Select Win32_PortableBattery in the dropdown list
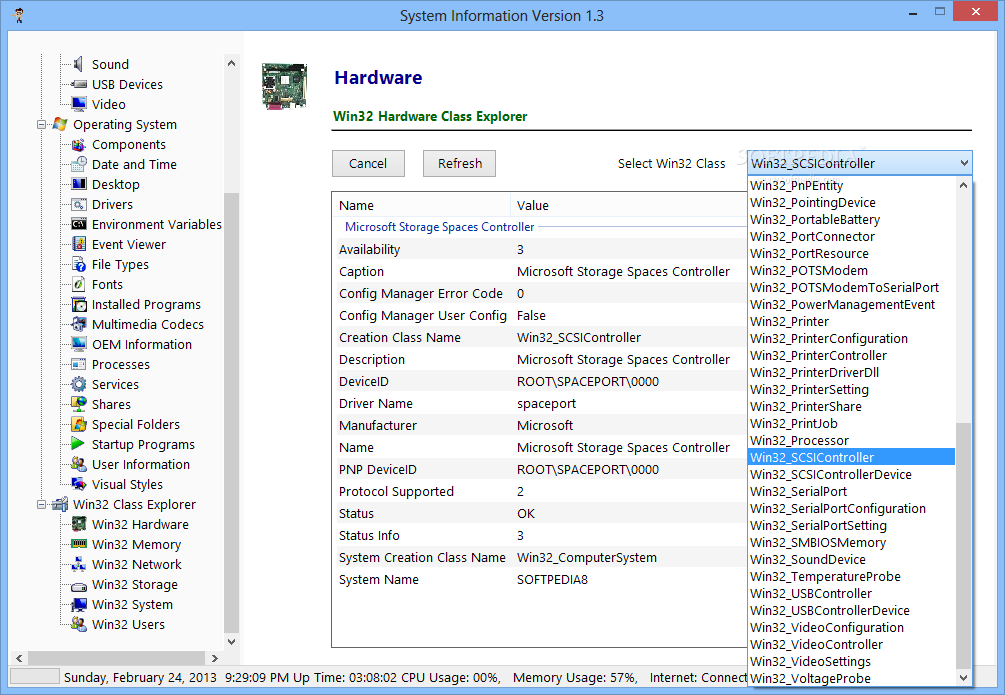1005x695 pixels. click(851, 219)
